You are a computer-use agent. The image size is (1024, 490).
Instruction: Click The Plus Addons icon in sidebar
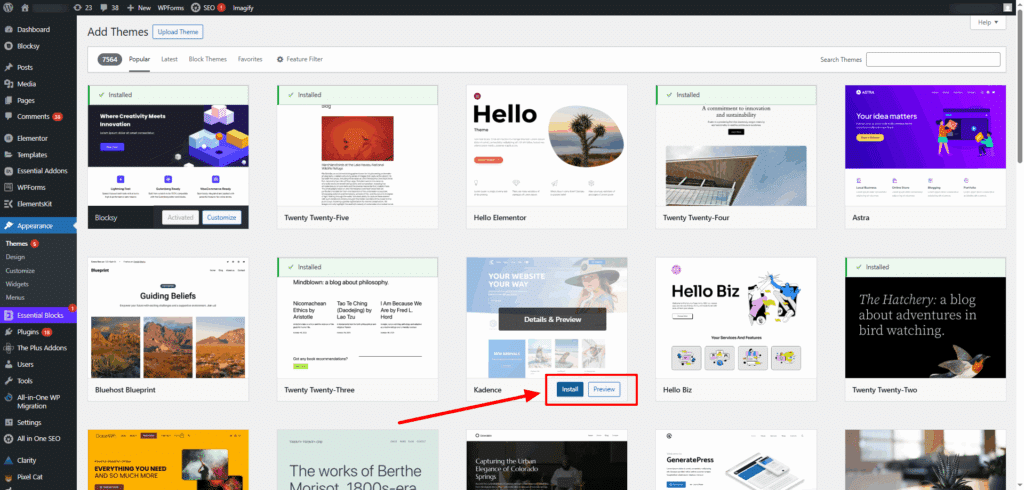pyautogui.click(x=8, y=348)
